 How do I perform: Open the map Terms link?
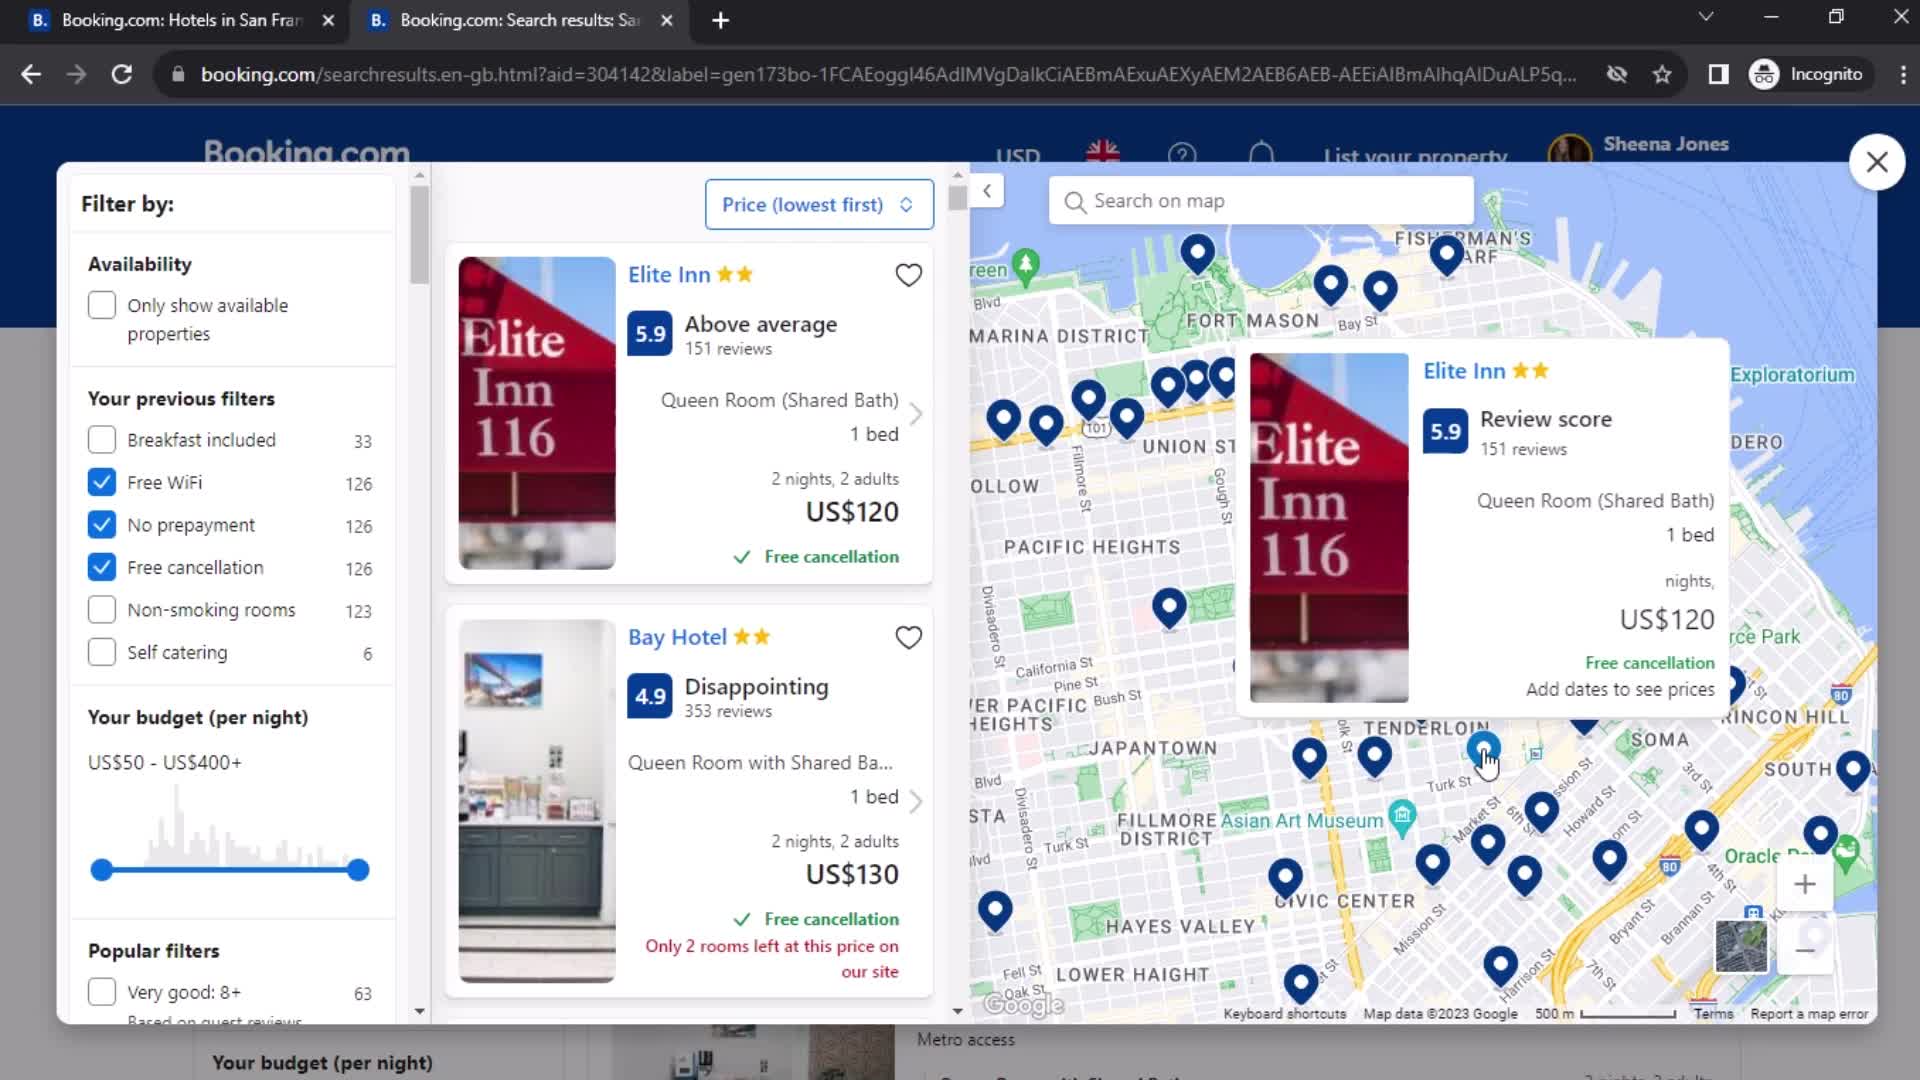pyautogui.click(x=1713, y=1014)
